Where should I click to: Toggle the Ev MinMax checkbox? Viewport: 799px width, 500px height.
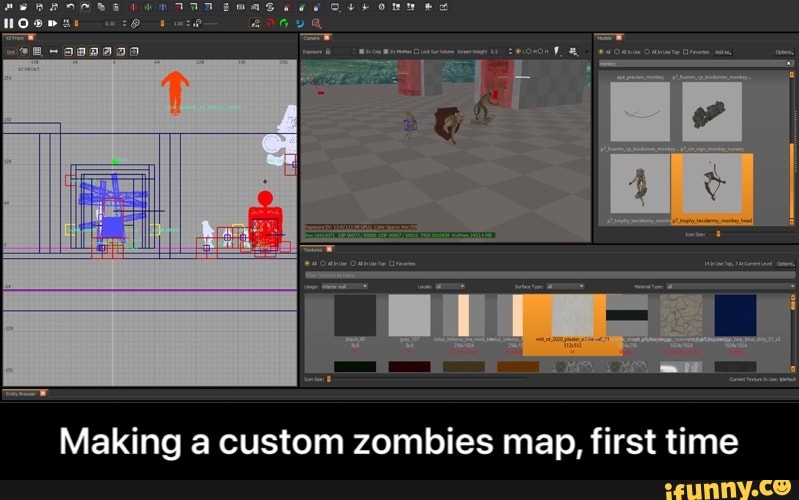[x=386, y=51]
